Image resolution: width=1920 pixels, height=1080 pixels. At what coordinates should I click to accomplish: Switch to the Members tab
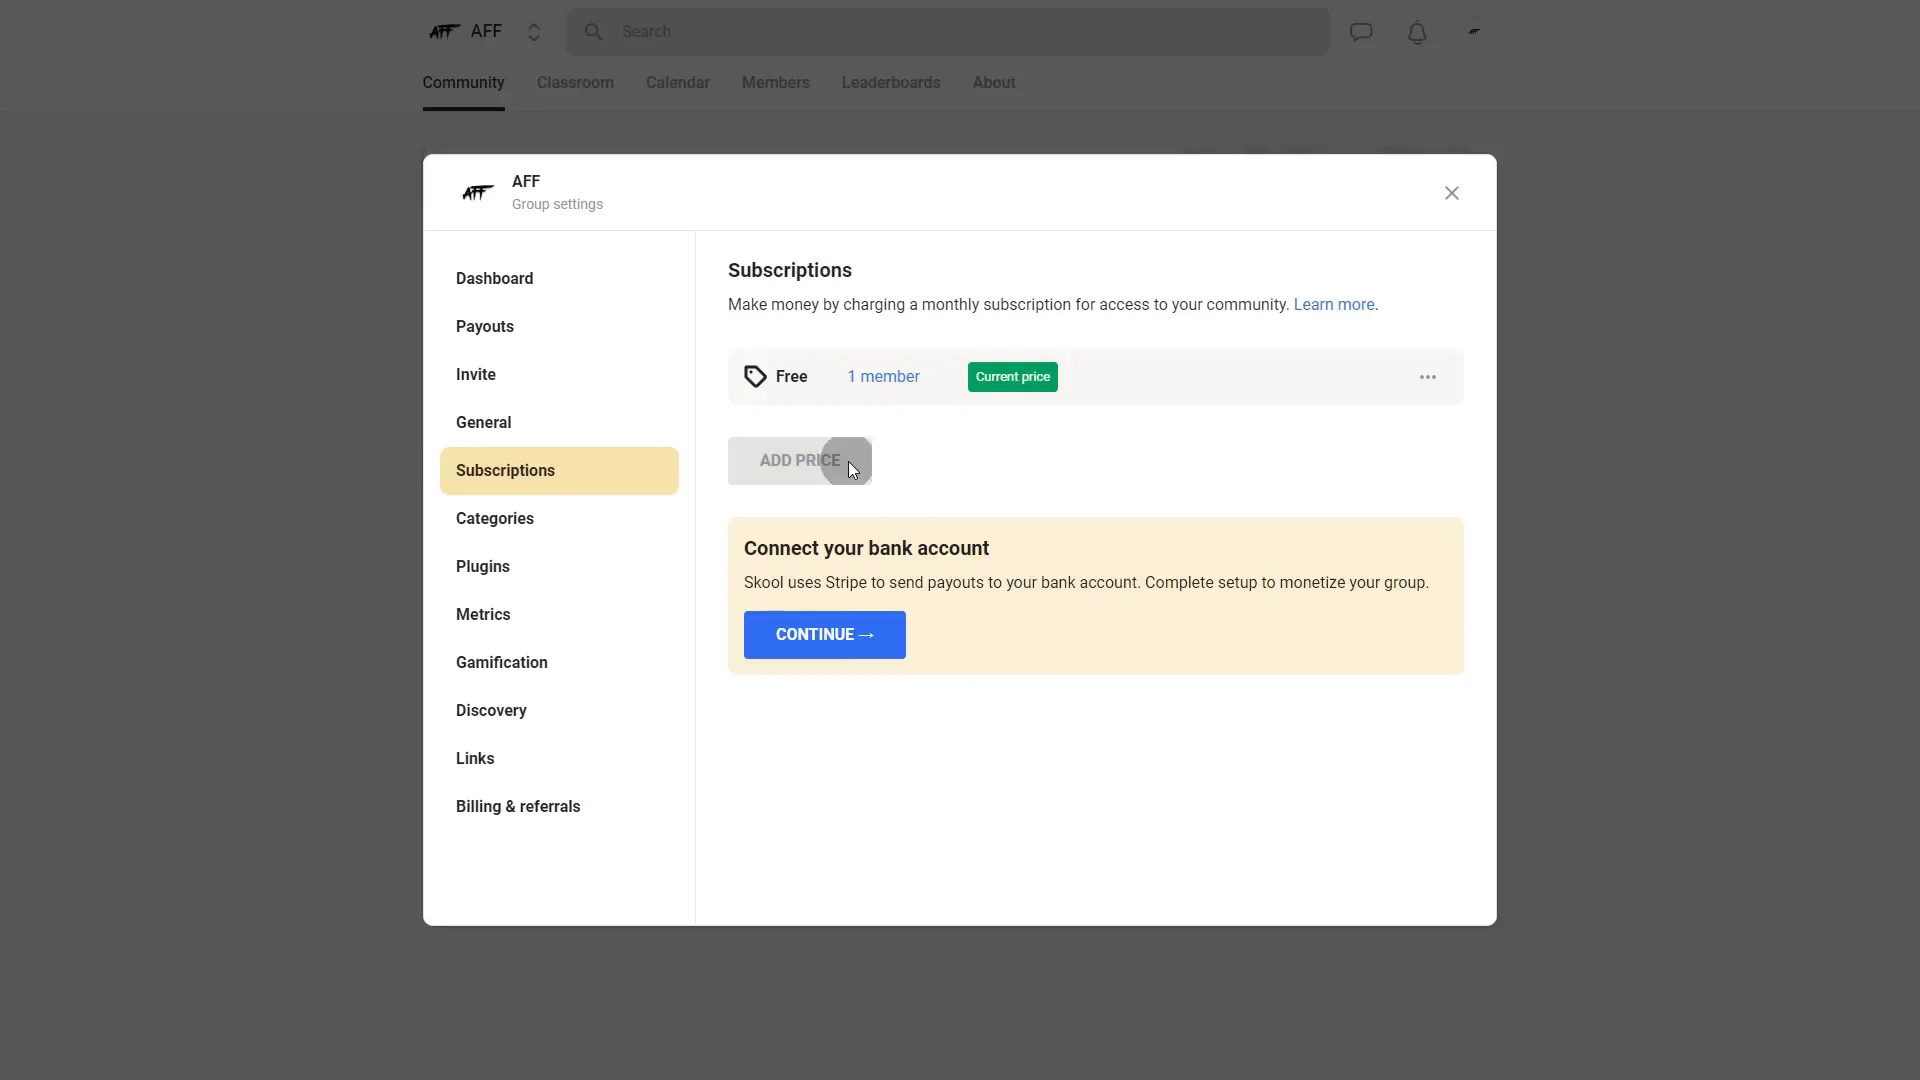776,83
